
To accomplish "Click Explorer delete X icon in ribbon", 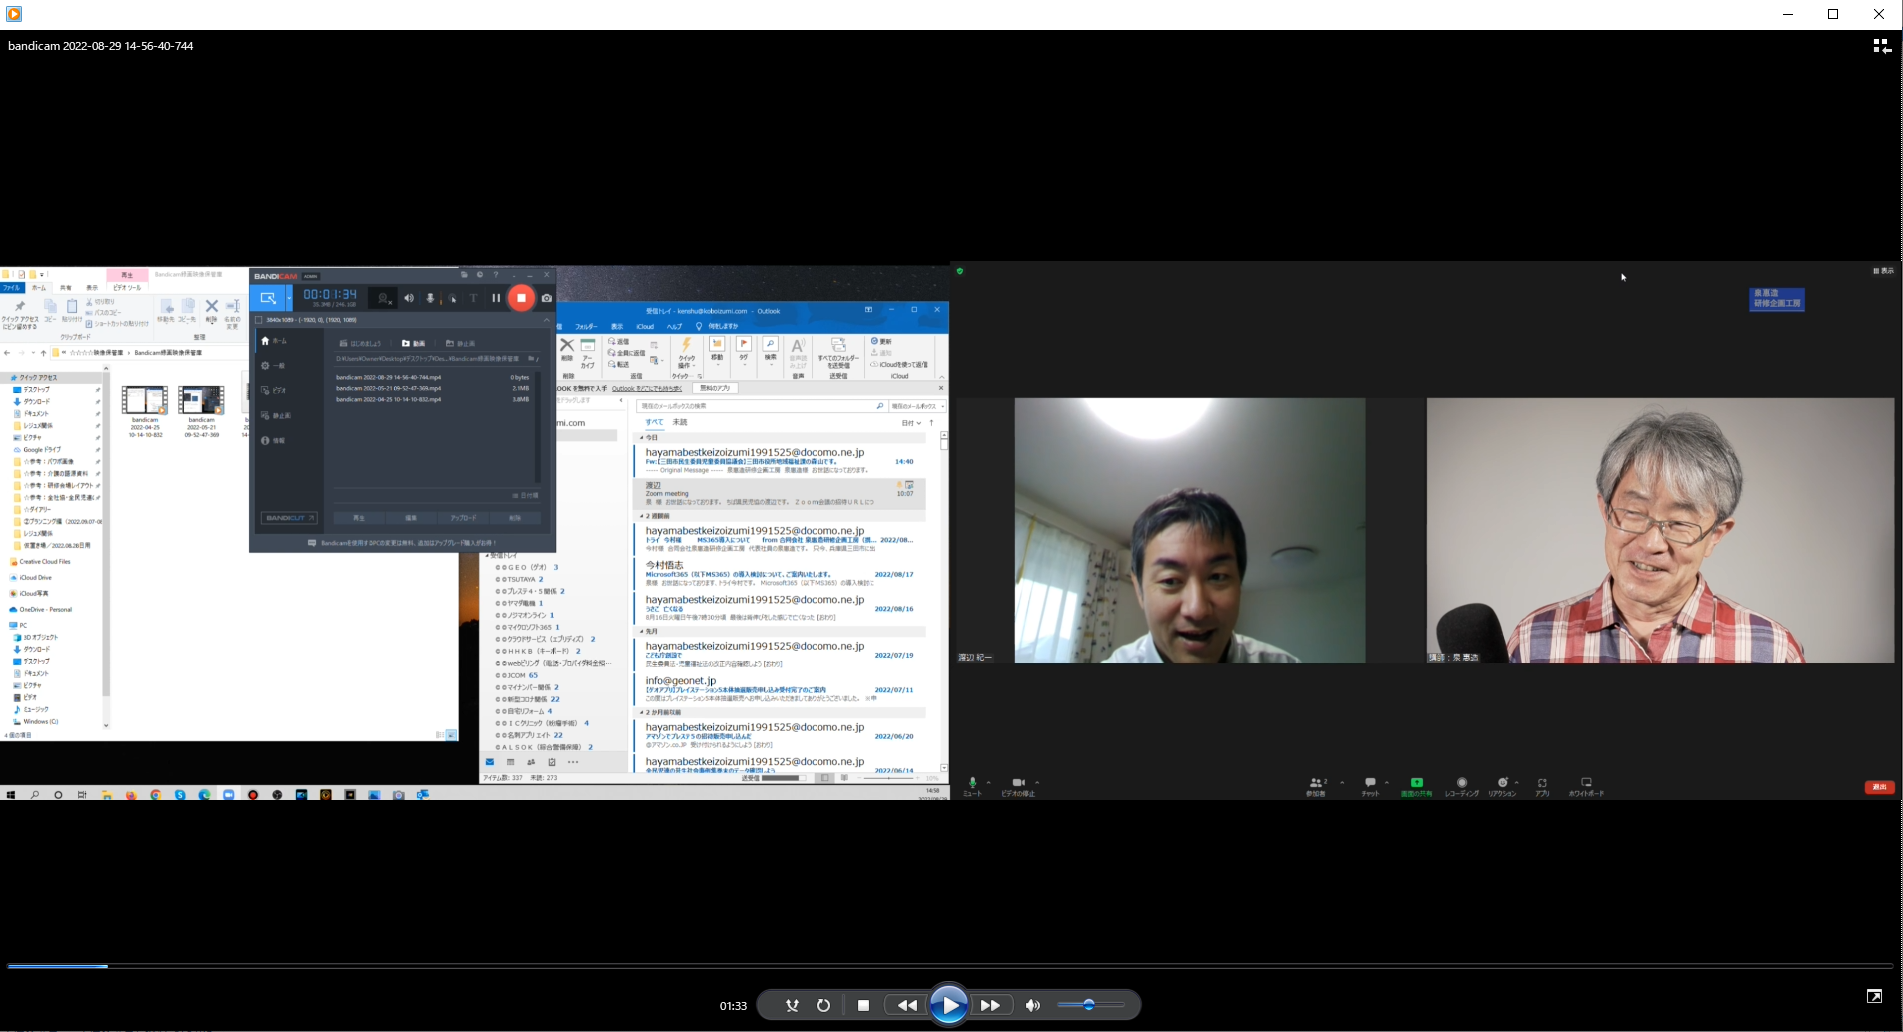I will [211, 306].
